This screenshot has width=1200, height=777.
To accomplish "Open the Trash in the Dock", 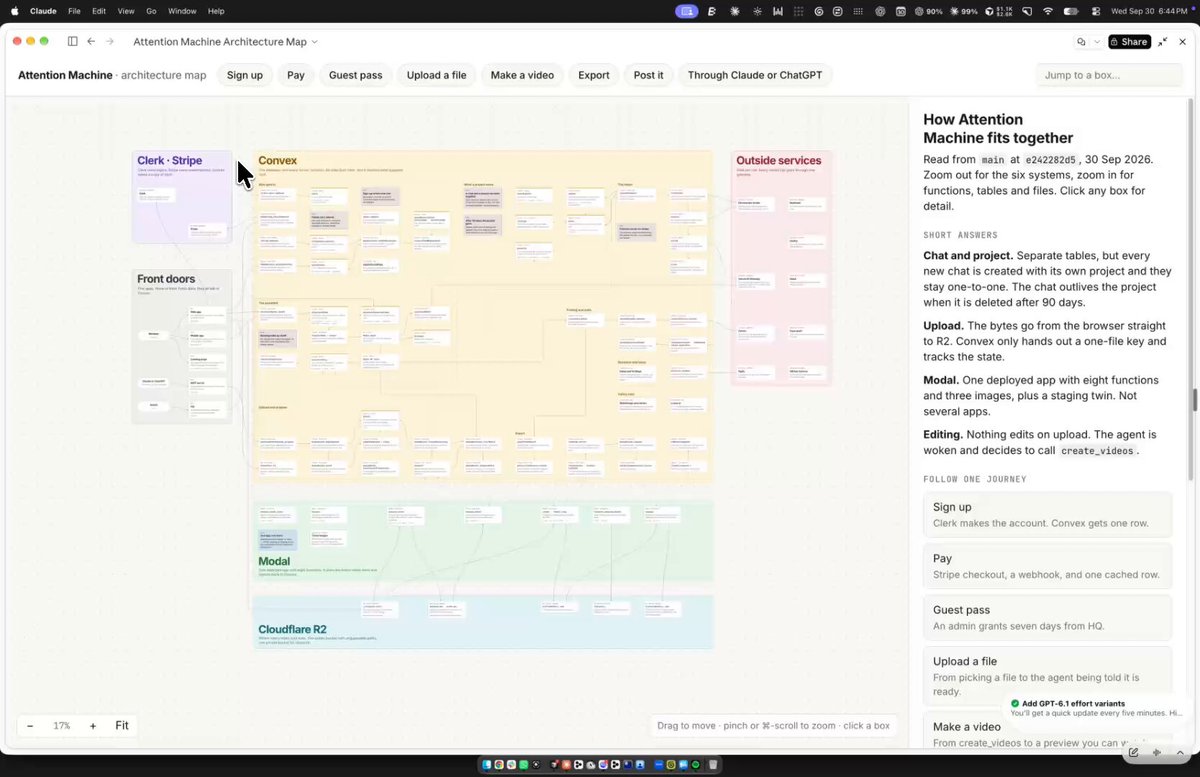I will 714,765.
